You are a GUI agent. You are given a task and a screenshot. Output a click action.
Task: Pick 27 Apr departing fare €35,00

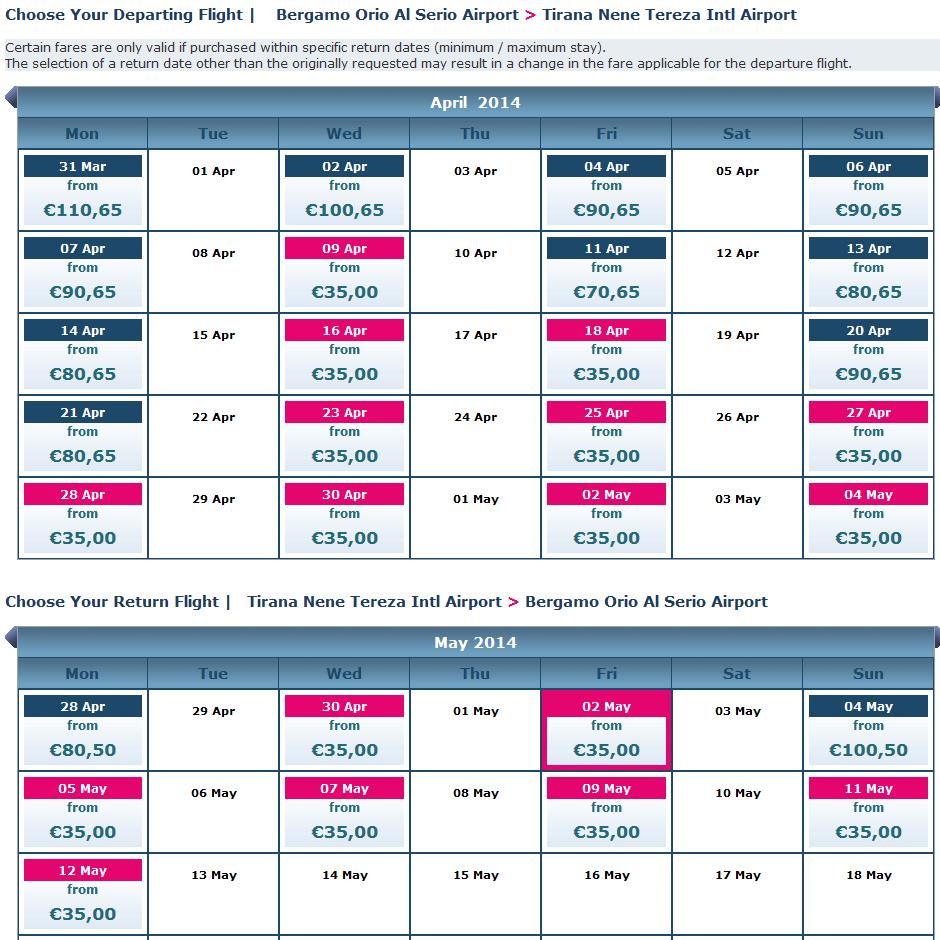[868, 436]
